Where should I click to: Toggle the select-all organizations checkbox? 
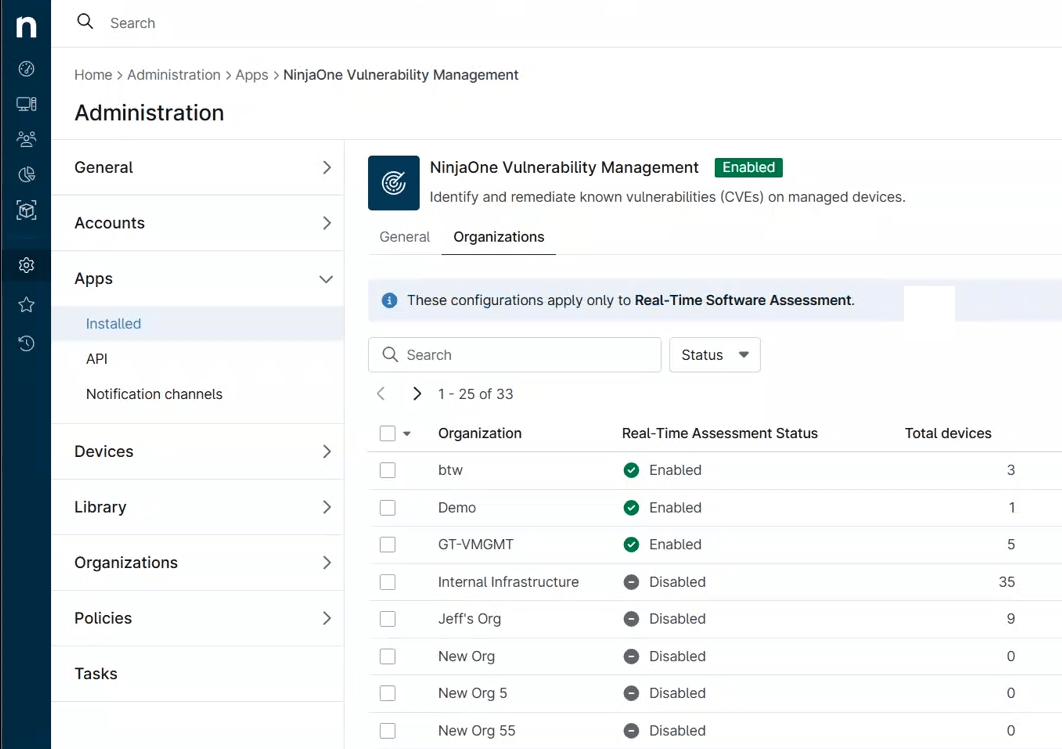[x=387, y=433]
